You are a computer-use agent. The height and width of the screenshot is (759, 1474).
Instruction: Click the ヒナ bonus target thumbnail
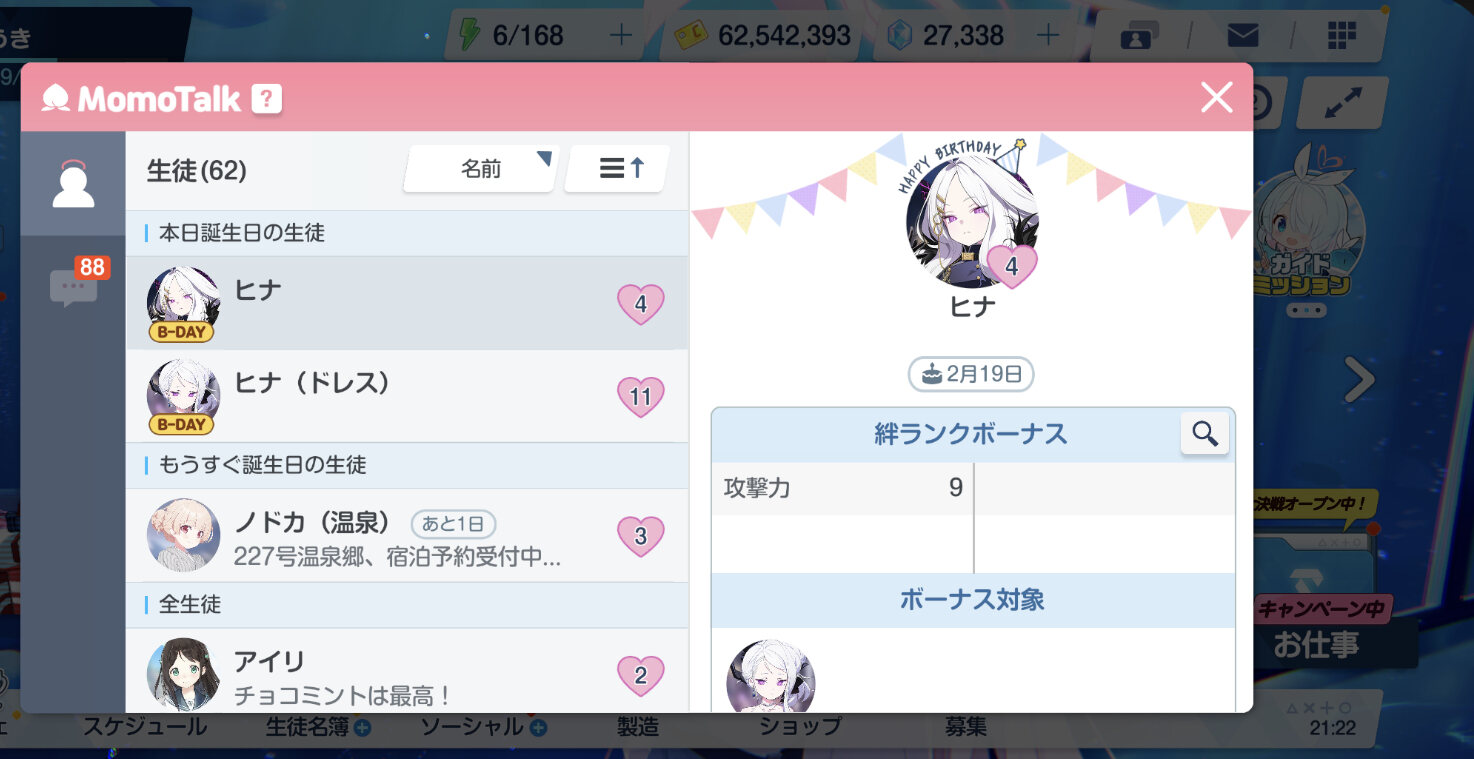[770, 677]
